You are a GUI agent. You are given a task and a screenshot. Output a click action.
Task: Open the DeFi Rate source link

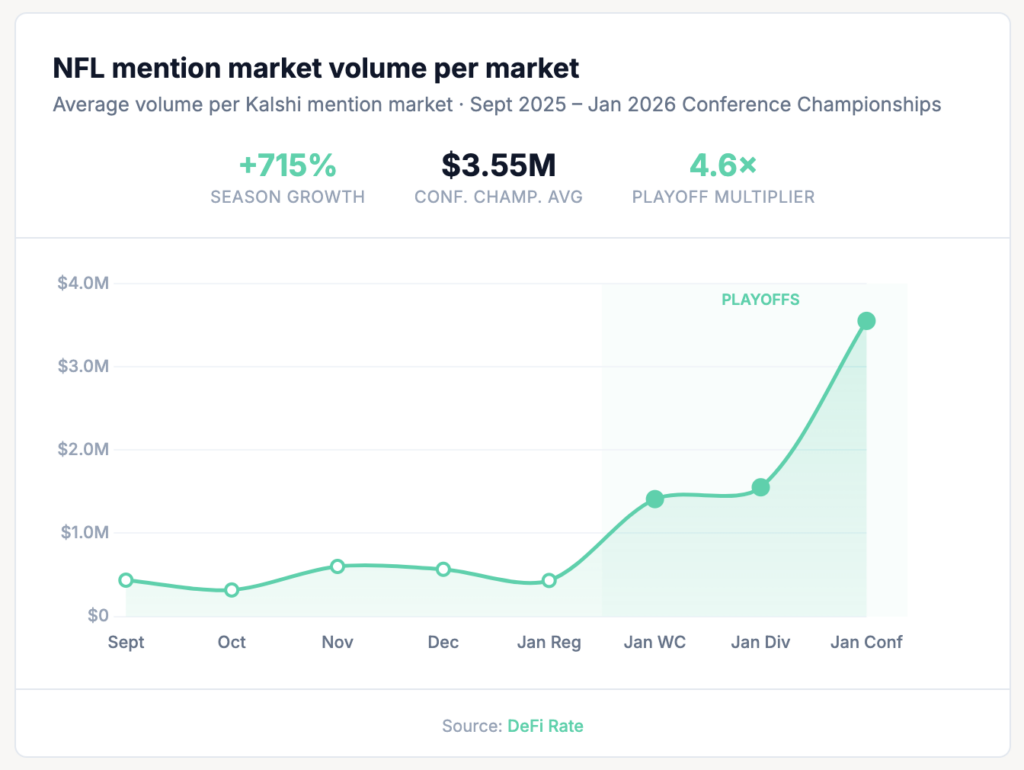544,726
